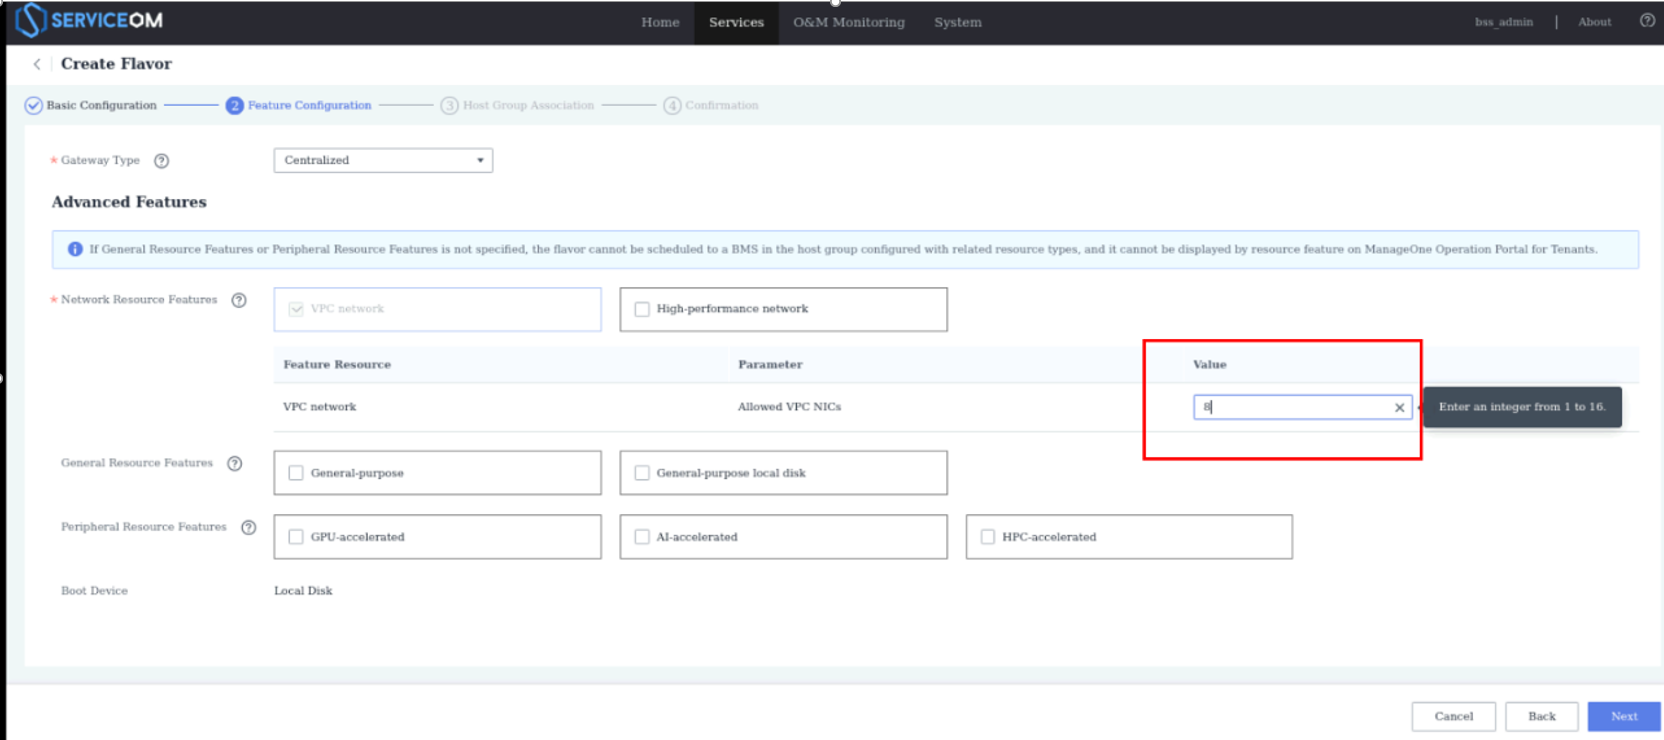This screenshot has height=740, width=1664.
Task: Click the step 3 Host Group Association circle
Action: tap(450, 105)
